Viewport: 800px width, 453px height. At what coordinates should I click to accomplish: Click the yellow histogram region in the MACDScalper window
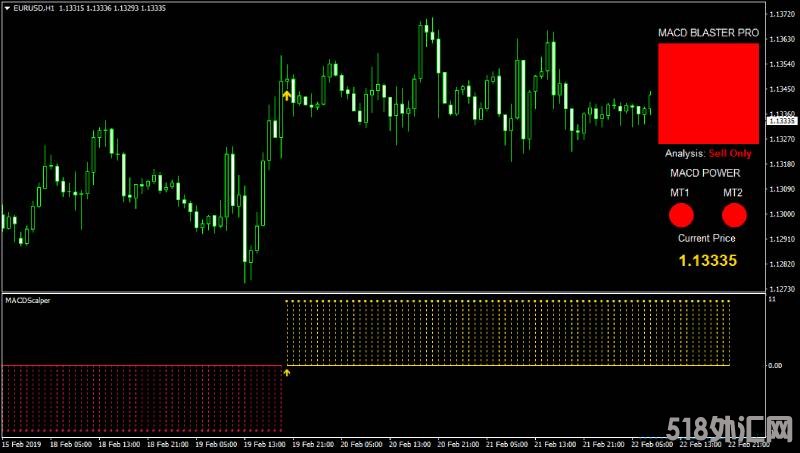pos(508,333)
